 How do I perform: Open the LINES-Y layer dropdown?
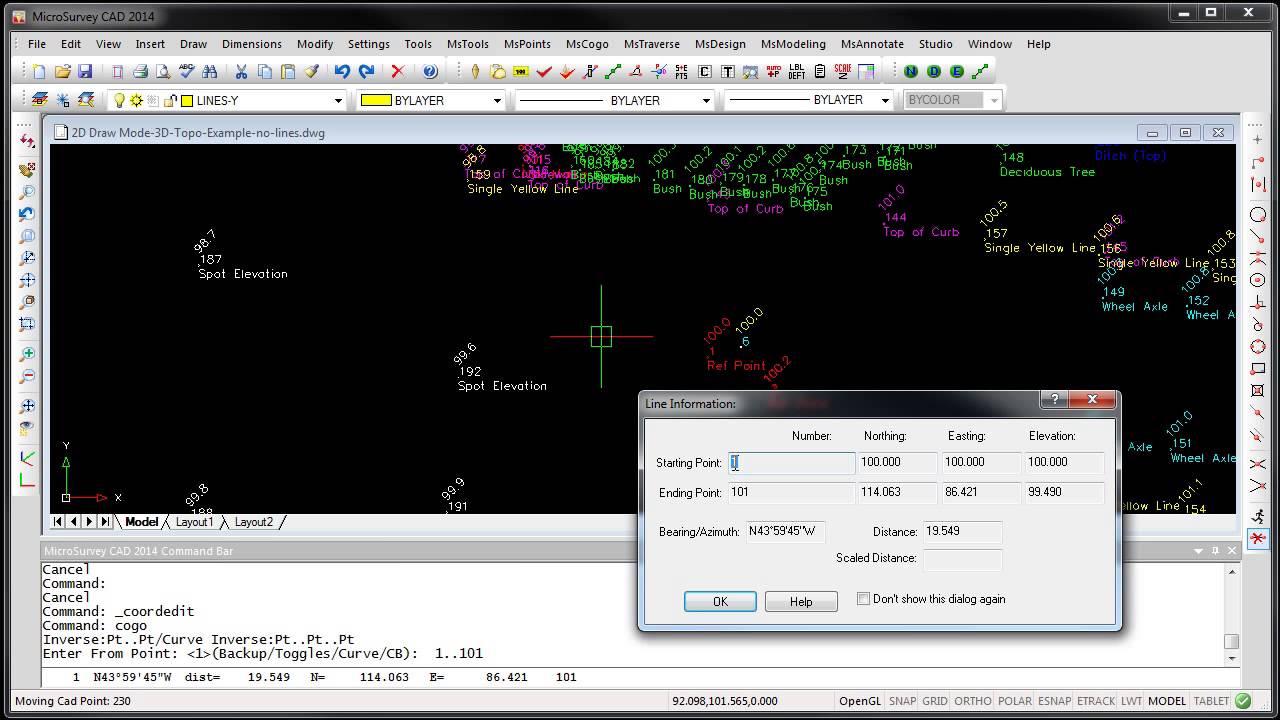click(x=338, y=100)
